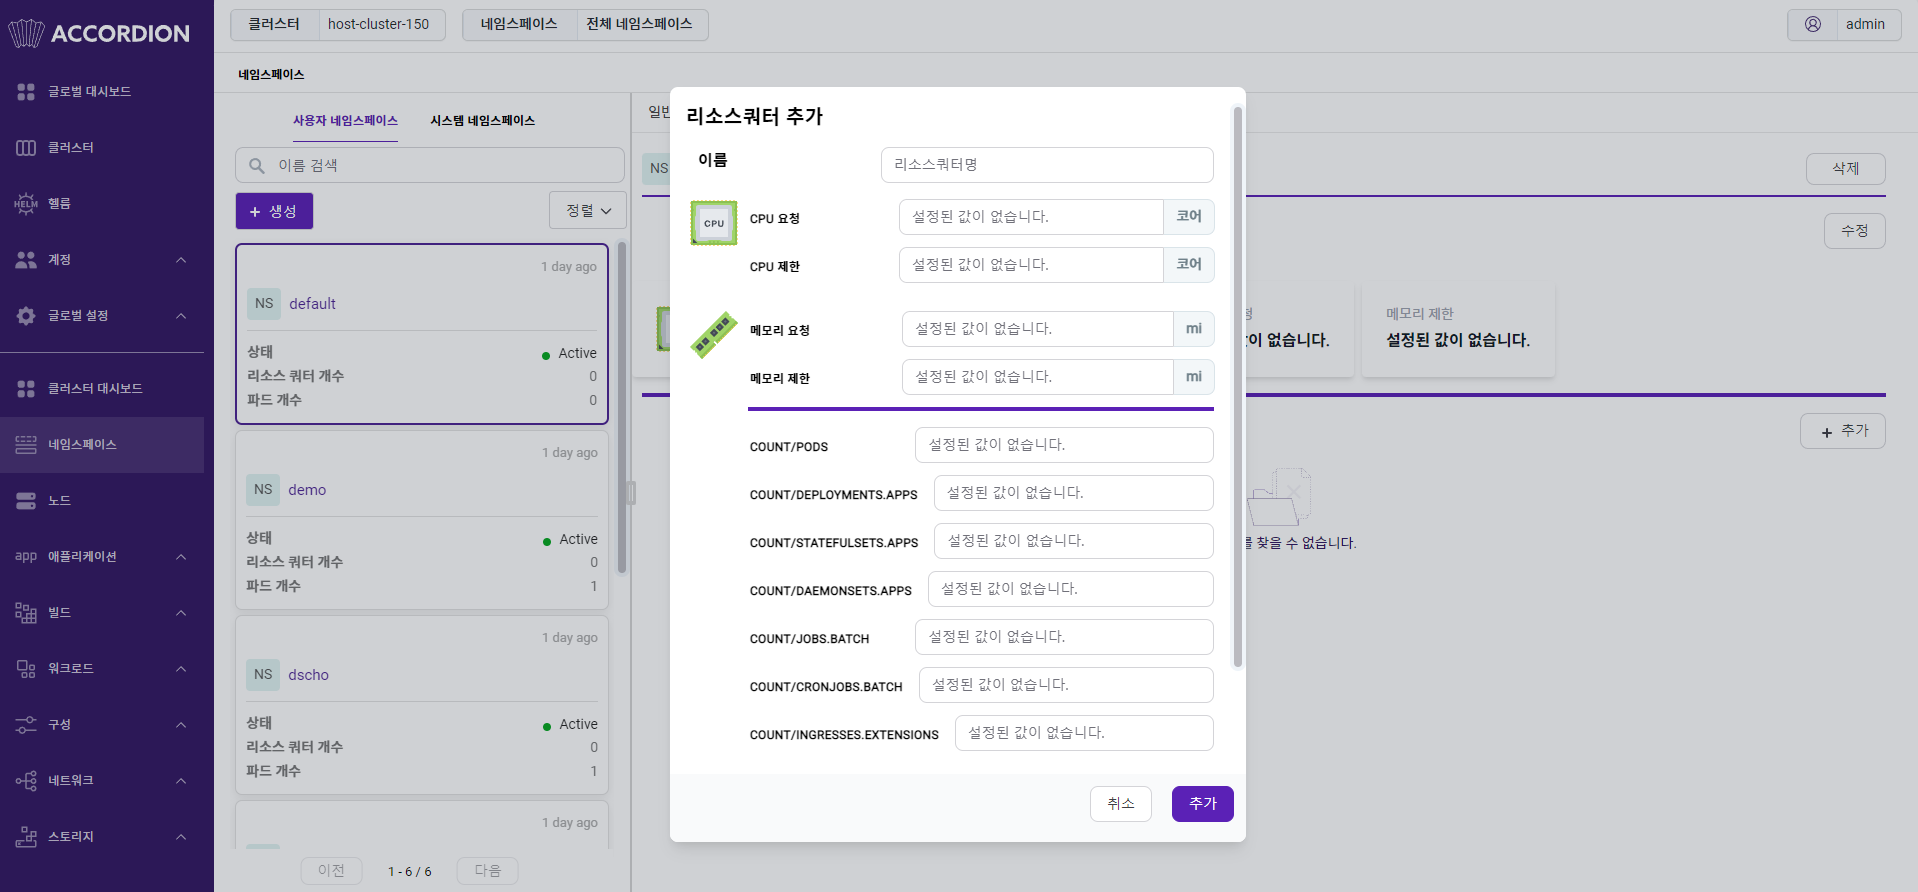Expand the 글로벌 설정 chevron

coord(181,316)
